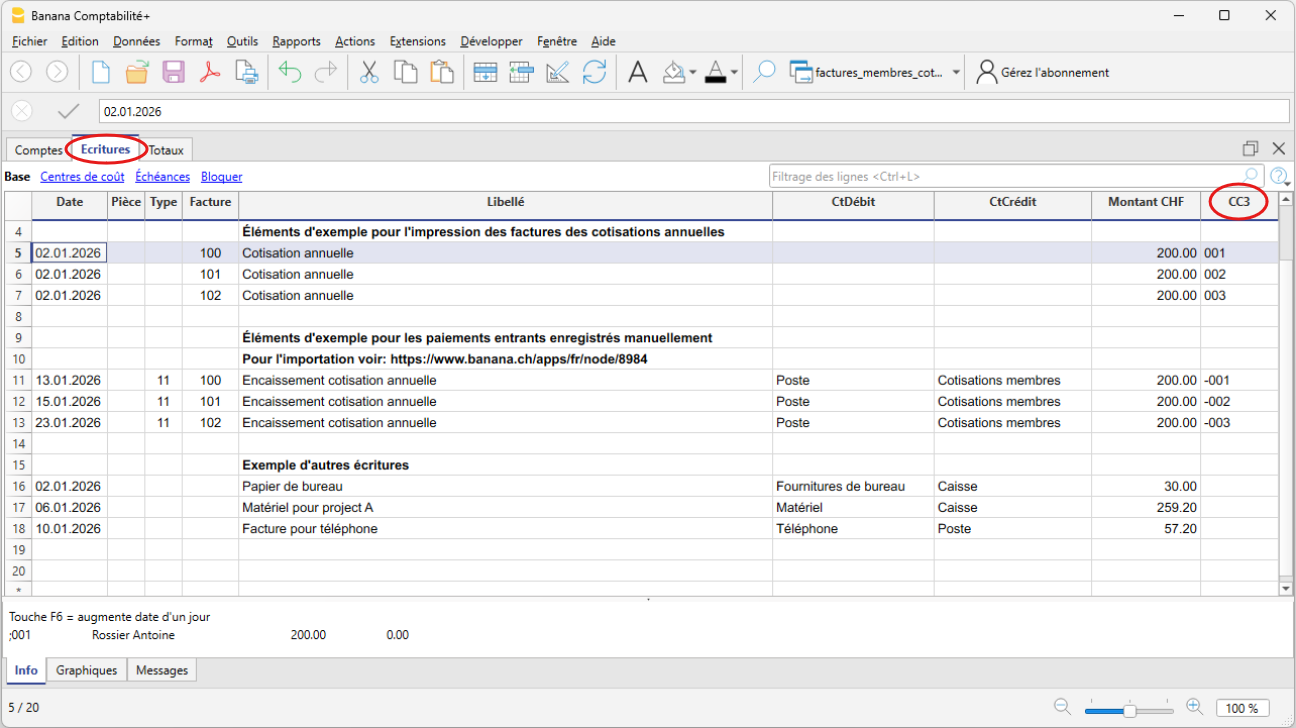Apply the text color with underlined A icon
1296x728 pixels.
(x=715, y=72)
